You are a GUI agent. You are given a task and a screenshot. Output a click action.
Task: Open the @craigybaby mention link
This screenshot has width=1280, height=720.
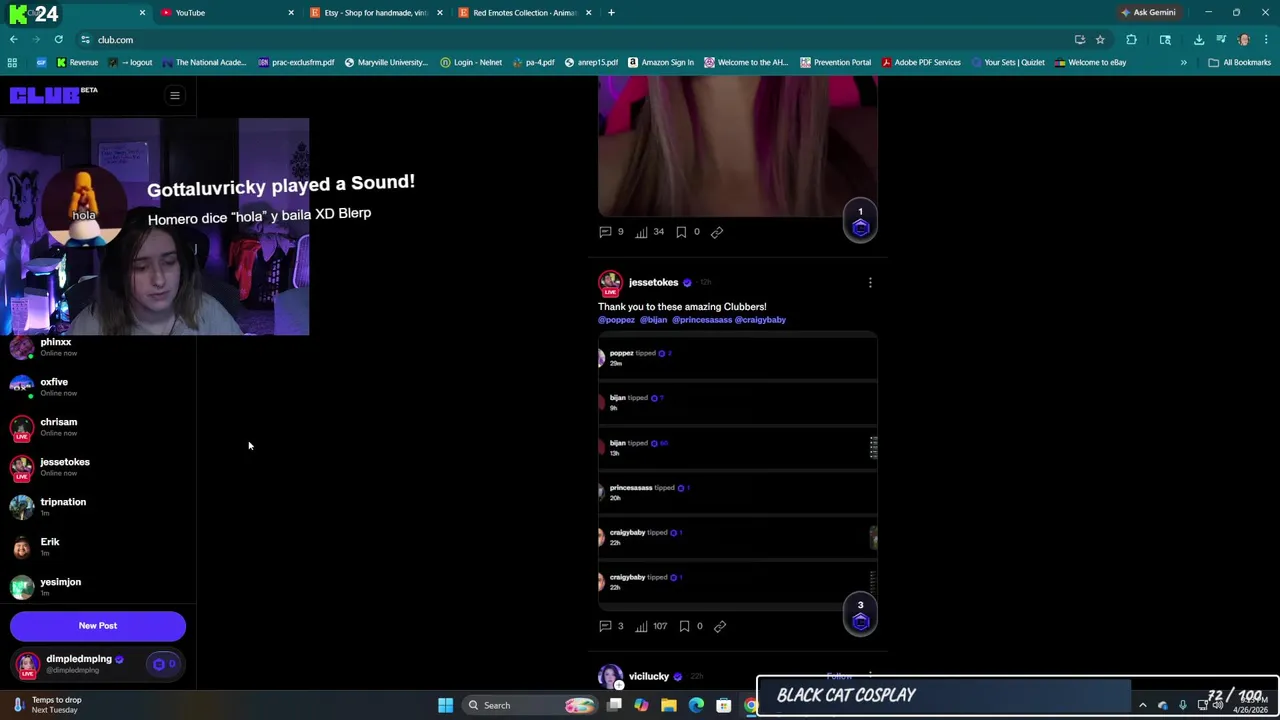click(760, 320)
